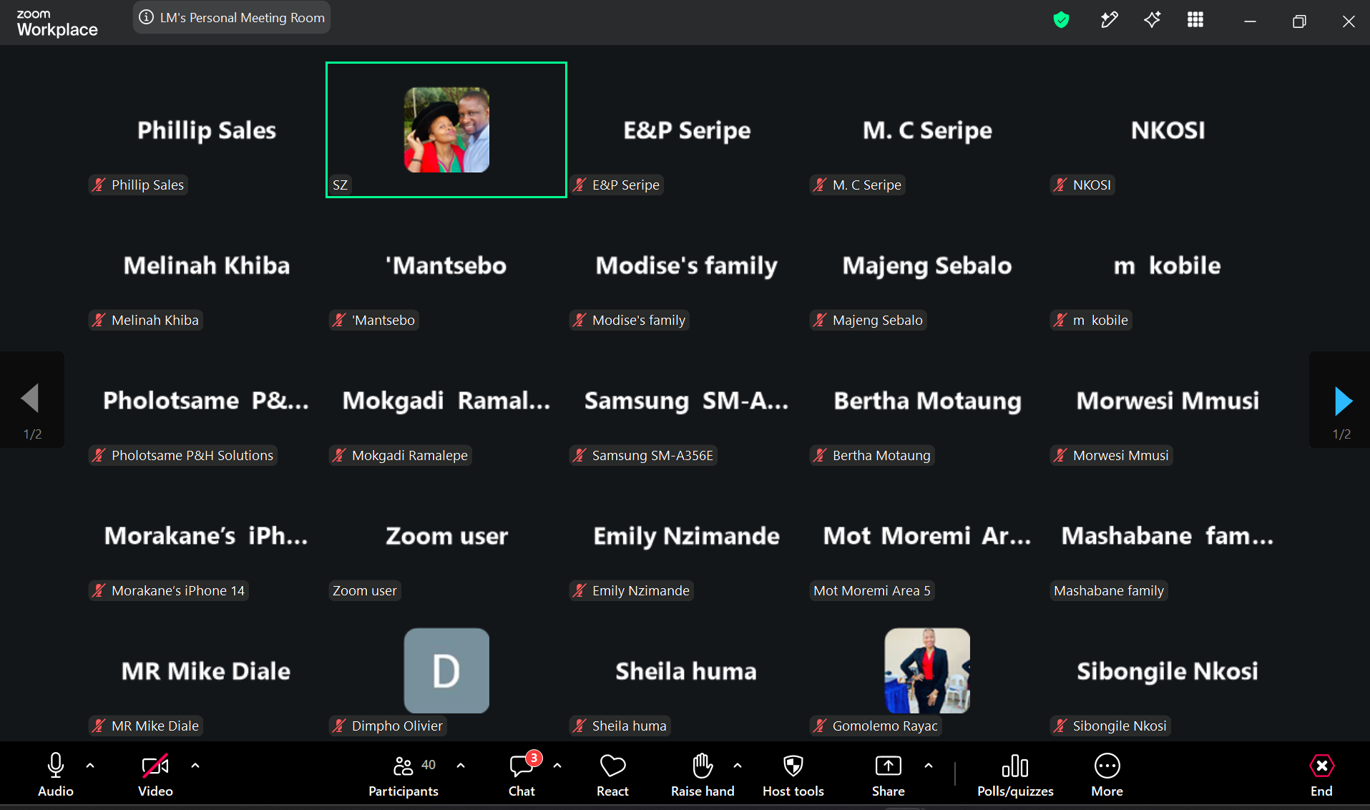1370x810 pixels.
Task: Select the Zoom user name label
Action: 364,591
